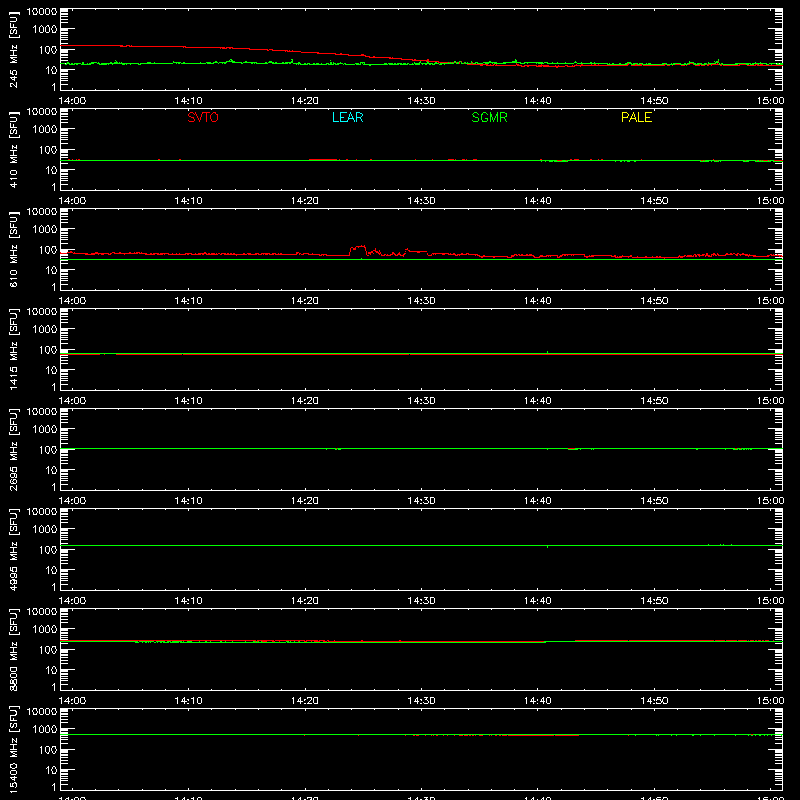Image resolution: width=800 pixels, height=800 pixels.
Task: Select the 410 MHz [SFU] axis label
Action: (x=14, y=149)
